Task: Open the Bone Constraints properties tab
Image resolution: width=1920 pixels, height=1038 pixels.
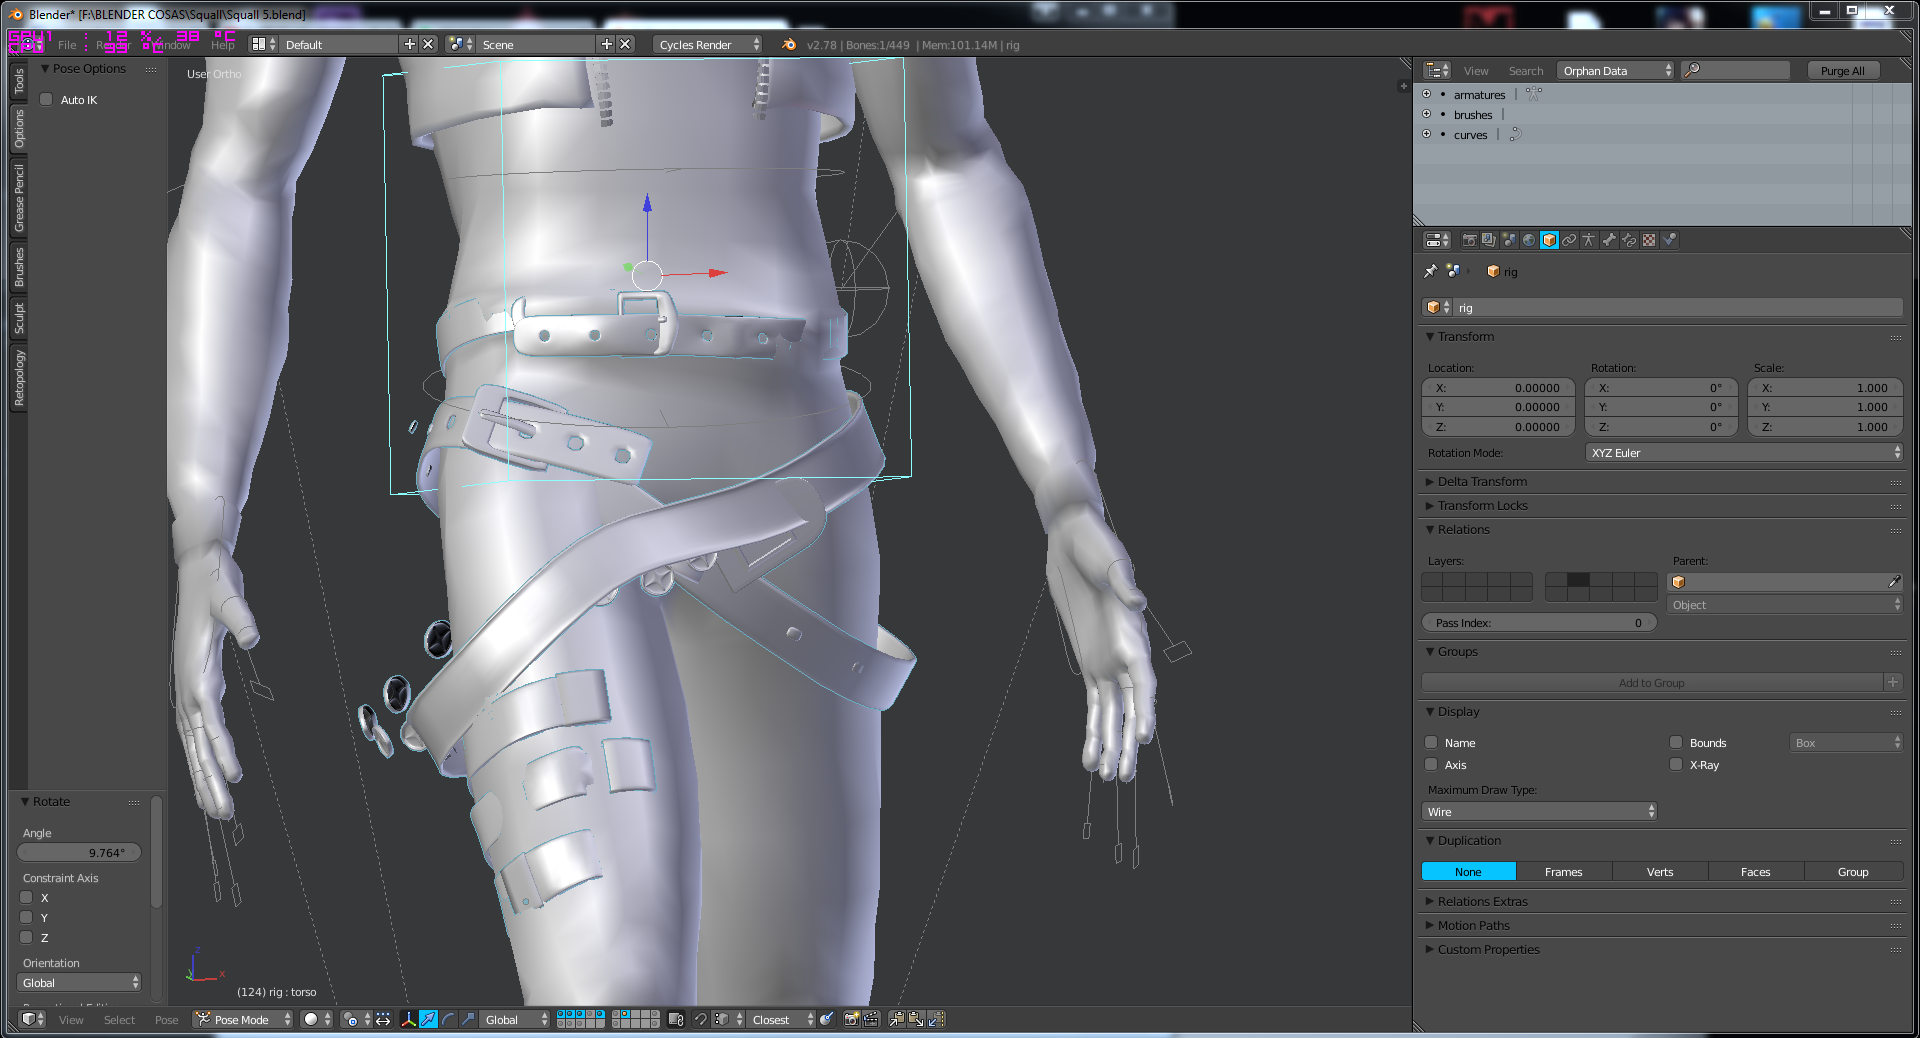Action: pyautogui.click(x=1629, y=240)
